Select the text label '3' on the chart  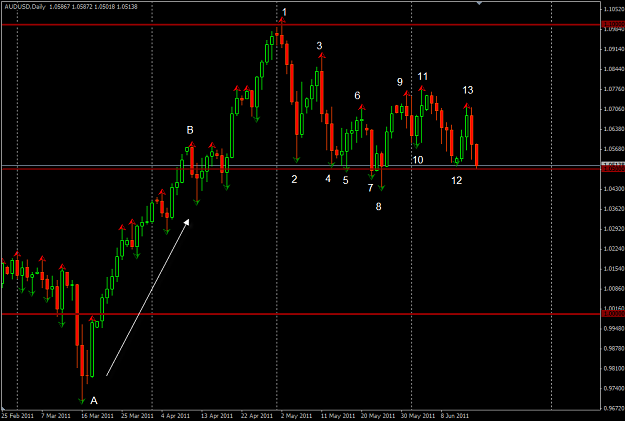point(319,46)
